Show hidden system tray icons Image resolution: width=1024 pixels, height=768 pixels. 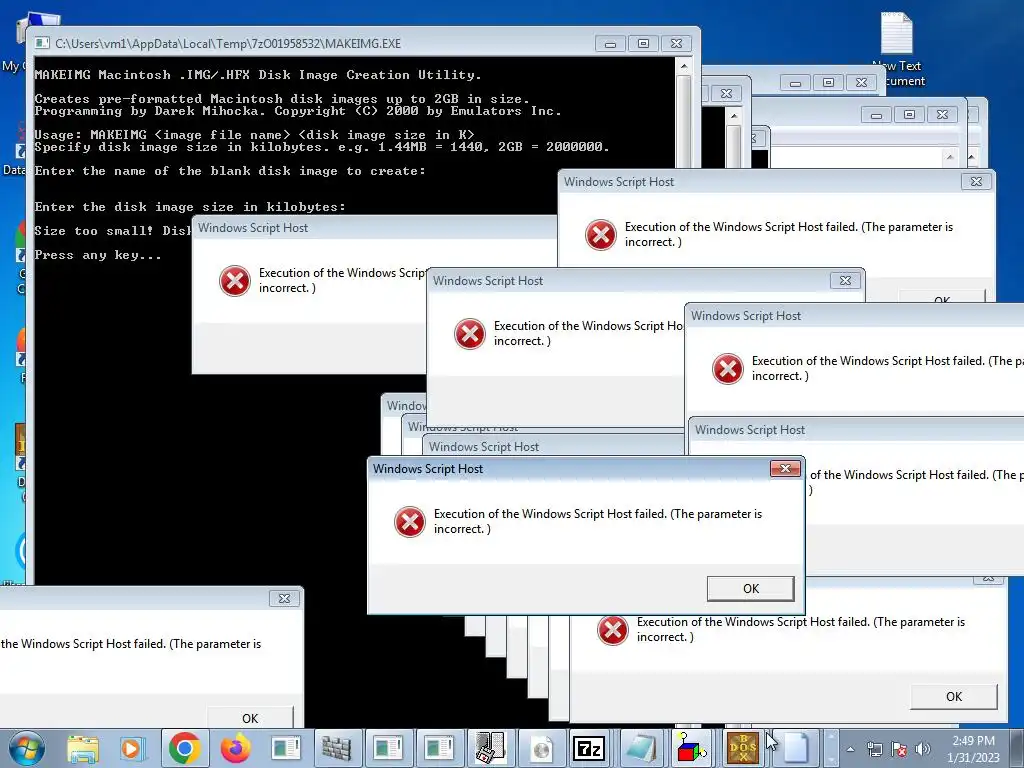click(850, 749)
